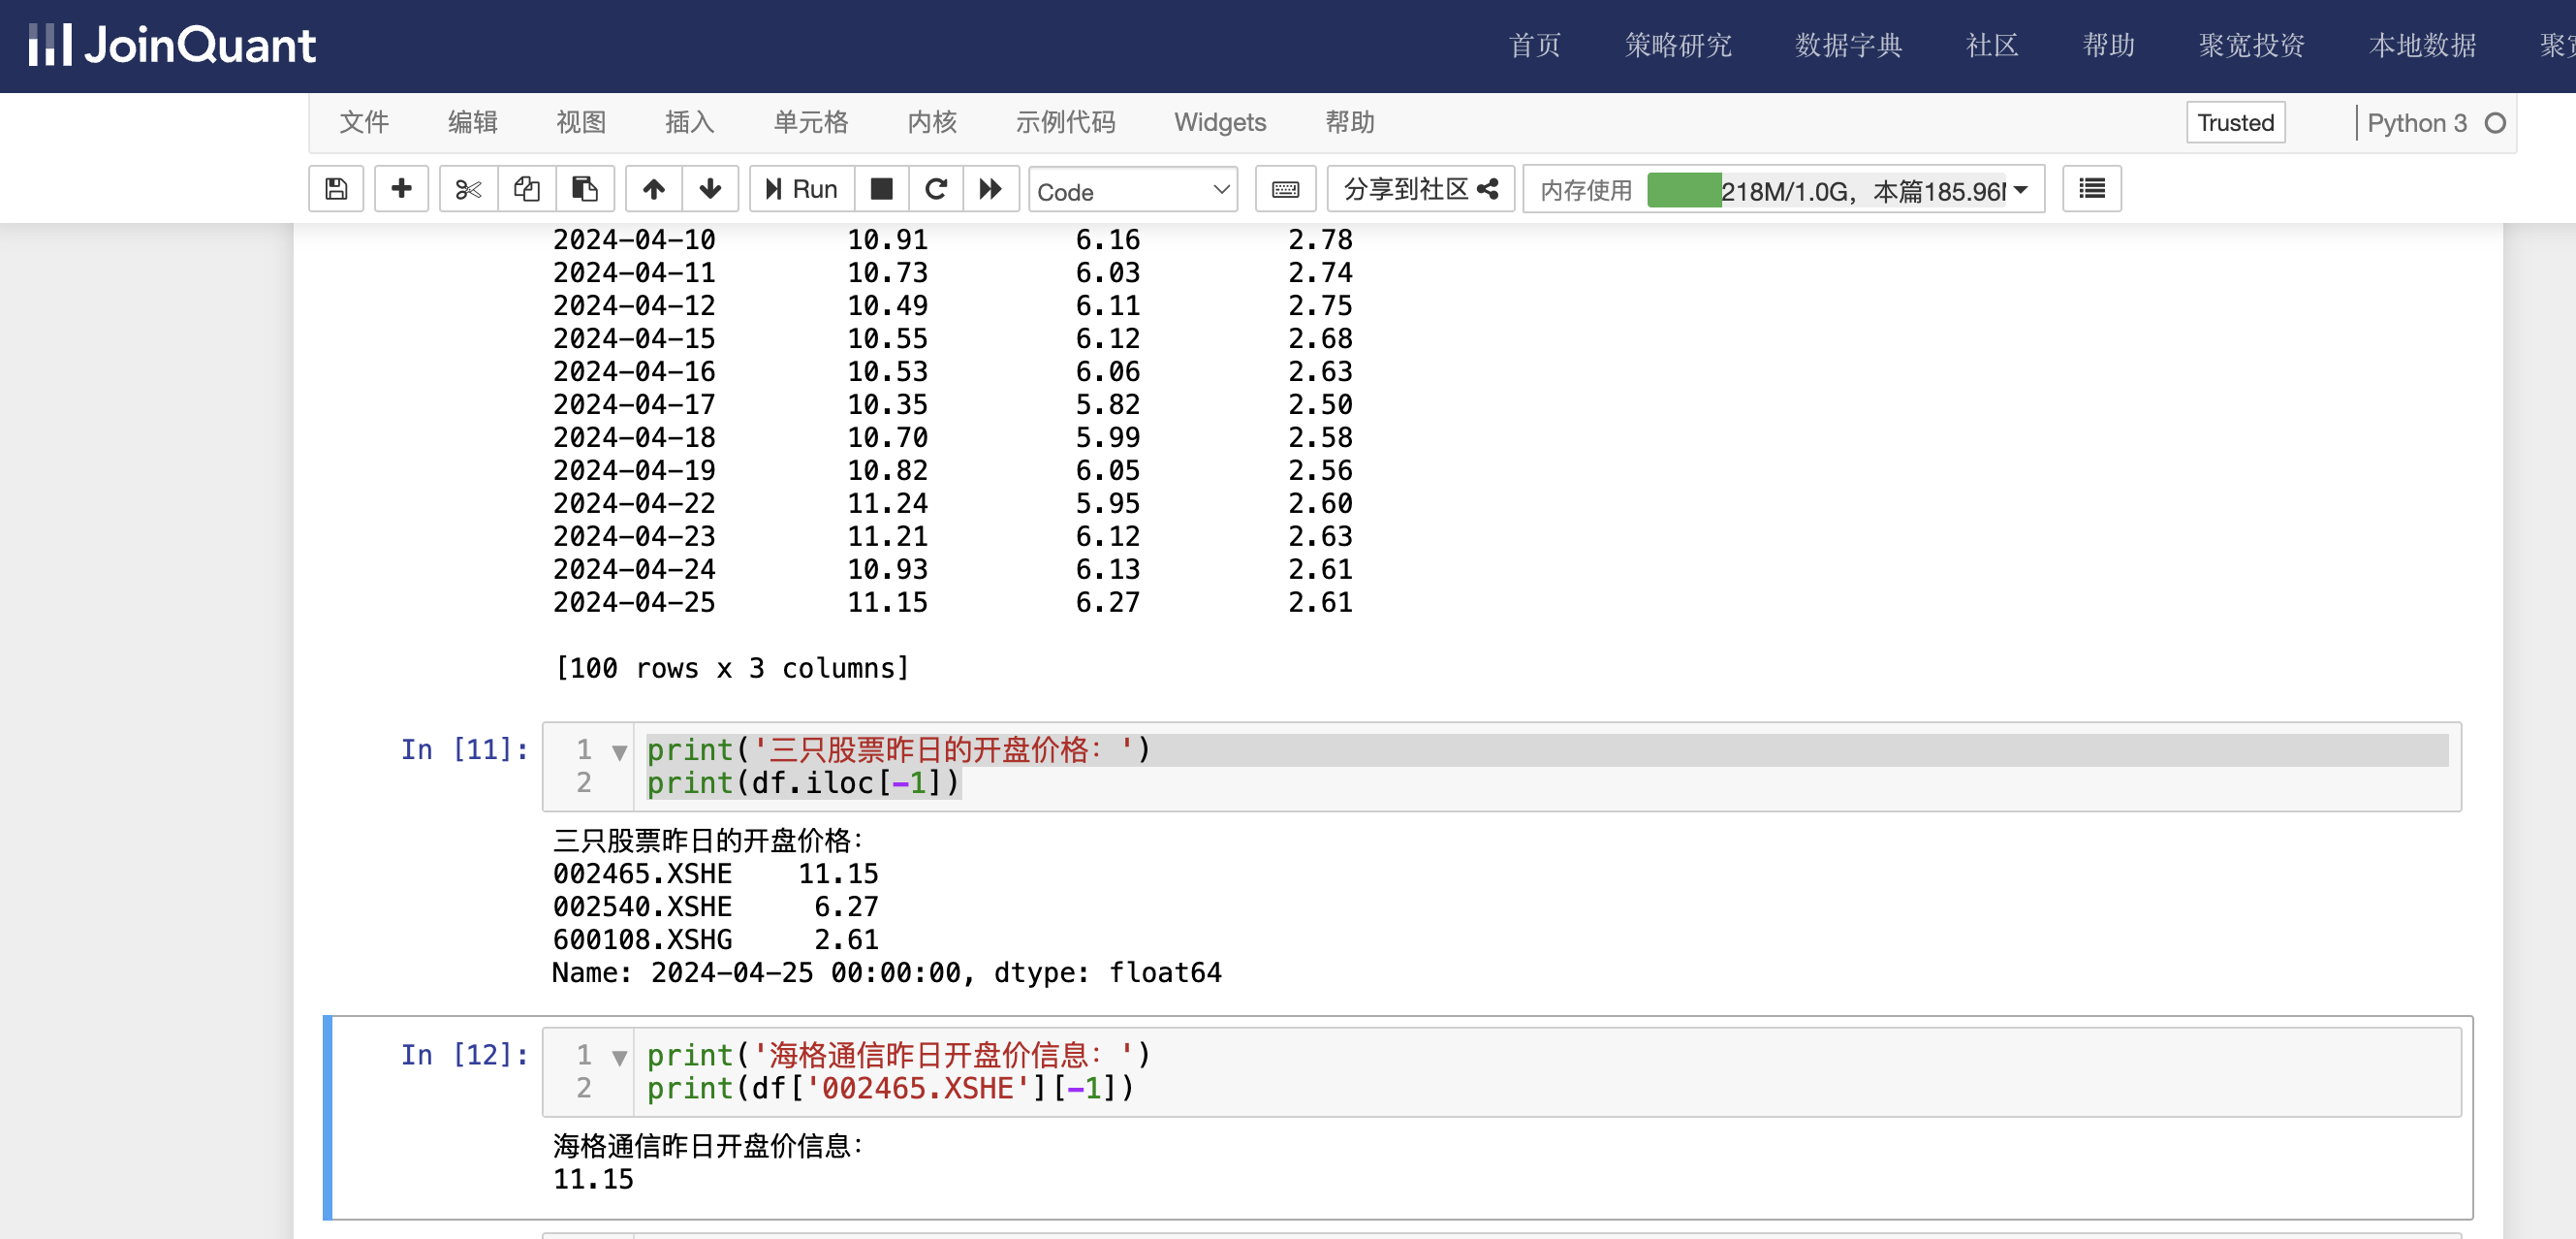Collapse code fold arrow in cell 12
Viewport: 2576px width, 1239px height.
[x=619, y=1057]
